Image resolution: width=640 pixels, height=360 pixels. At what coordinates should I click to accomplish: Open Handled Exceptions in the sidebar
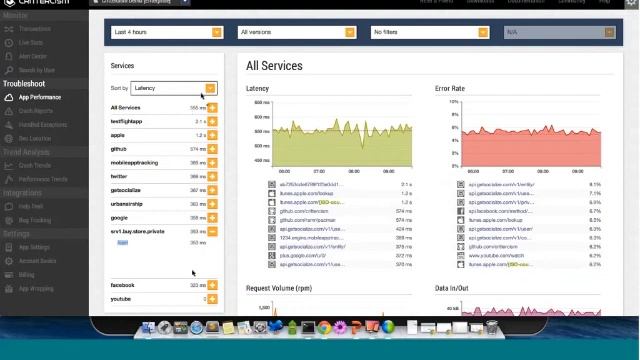pos(43,125)
